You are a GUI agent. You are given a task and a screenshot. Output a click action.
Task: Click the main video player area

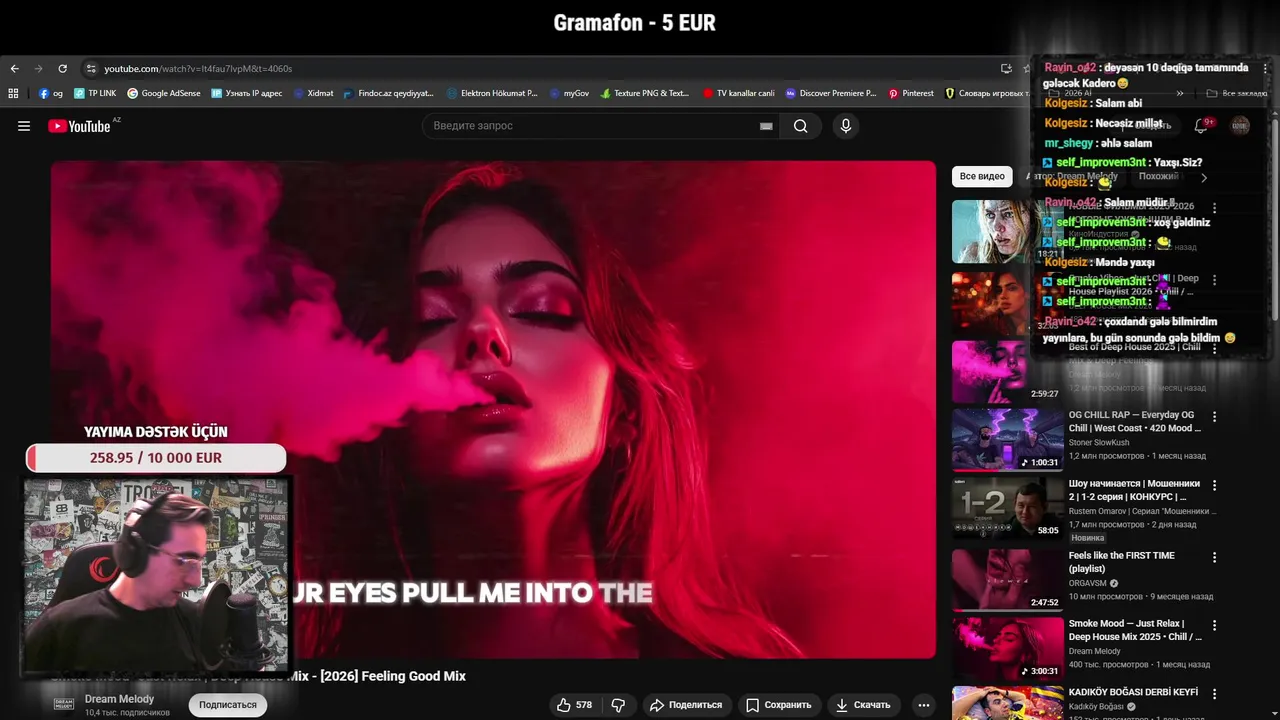(494, 409)
